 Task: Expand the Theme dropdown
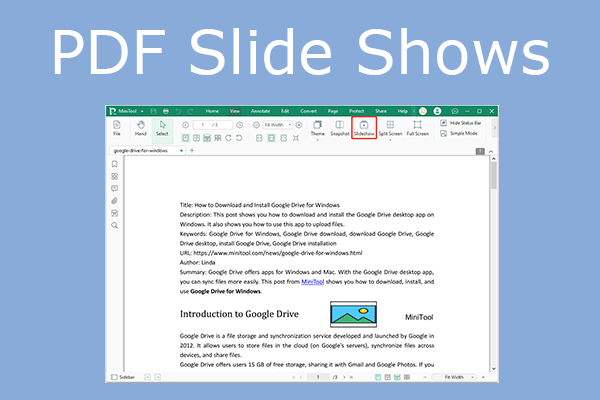(318, 140)
